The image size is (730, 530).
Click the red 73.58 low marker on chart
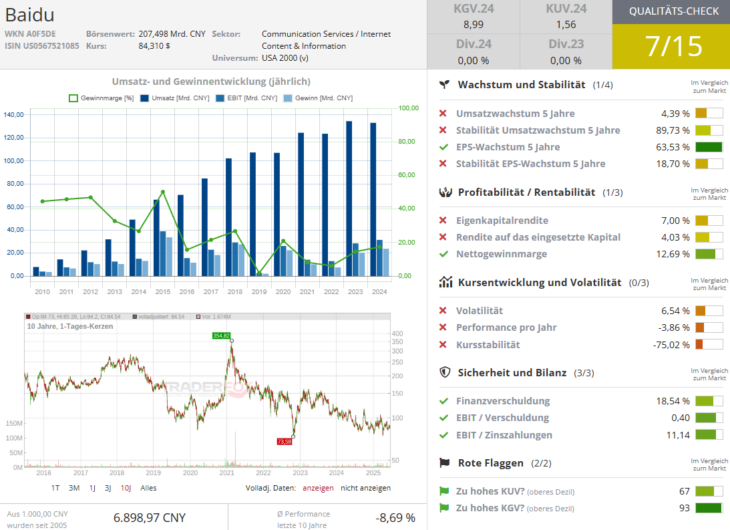tap(284, 442)
